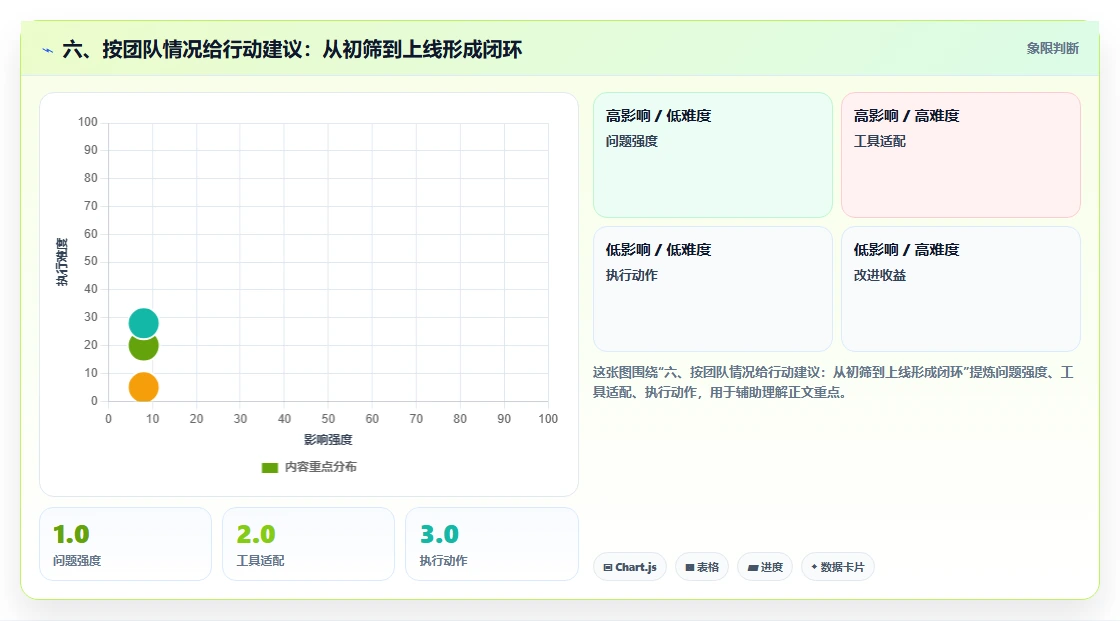Click the orange bubble in the chart
This screenshot has width=1120, height=621.
click(144, 387)
